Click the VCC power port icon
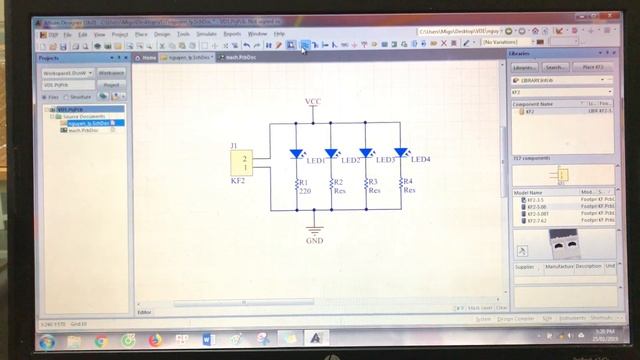This screenshot has width=640, height=360. tap(364, 44)
